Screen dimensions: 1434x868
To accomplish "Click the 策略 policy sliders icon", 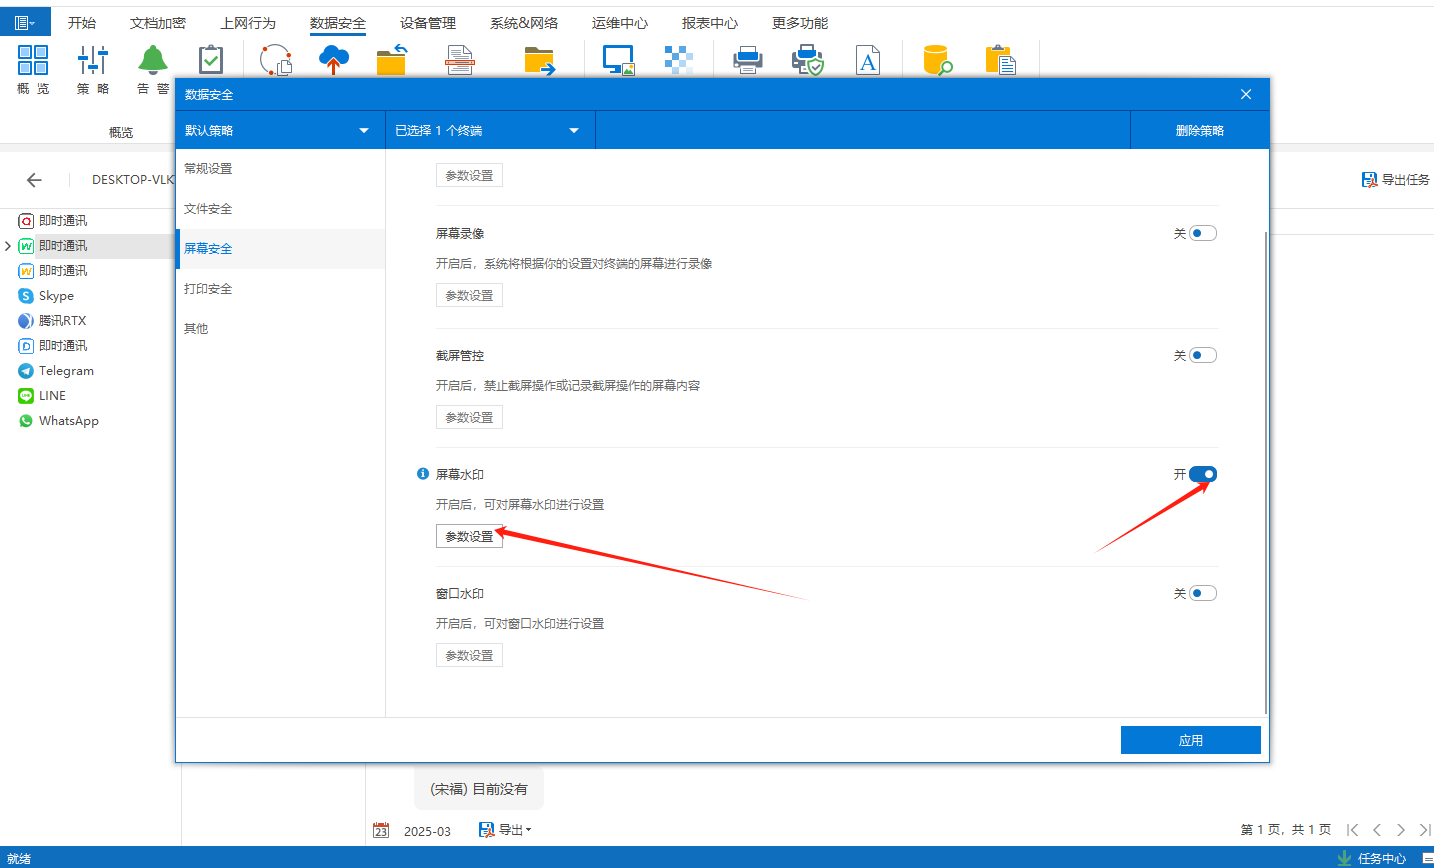I will [93, 62].
